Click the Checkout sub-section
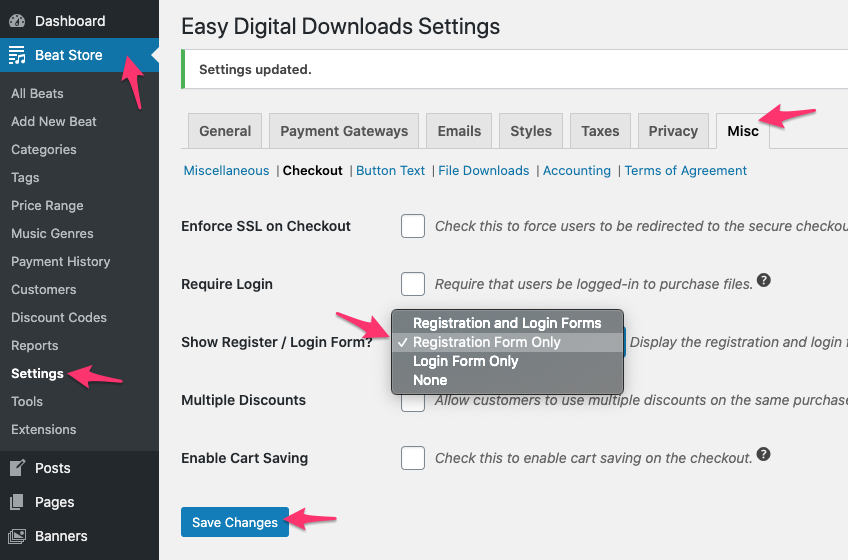Image resolution: width=848 pixels, height=560 pixels. click(x=313, y=170)
